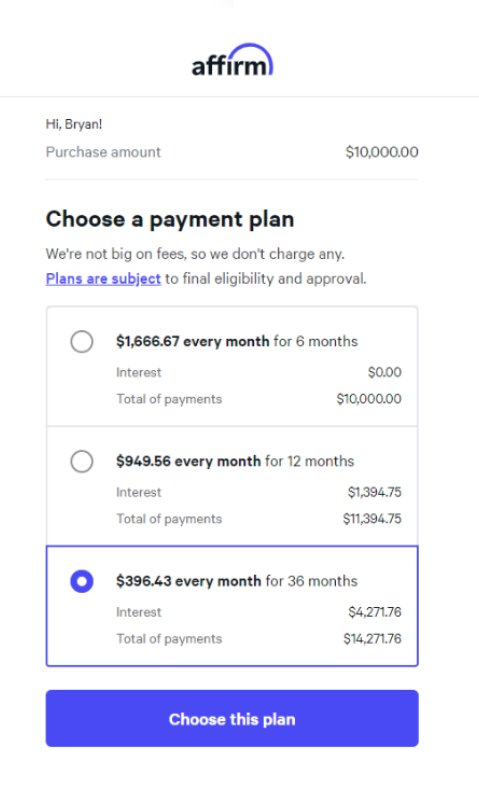This screenshot has width=479, height=795.
Task: Click the "Hi, Bryan!" greeting text
Action: point(74,124)
